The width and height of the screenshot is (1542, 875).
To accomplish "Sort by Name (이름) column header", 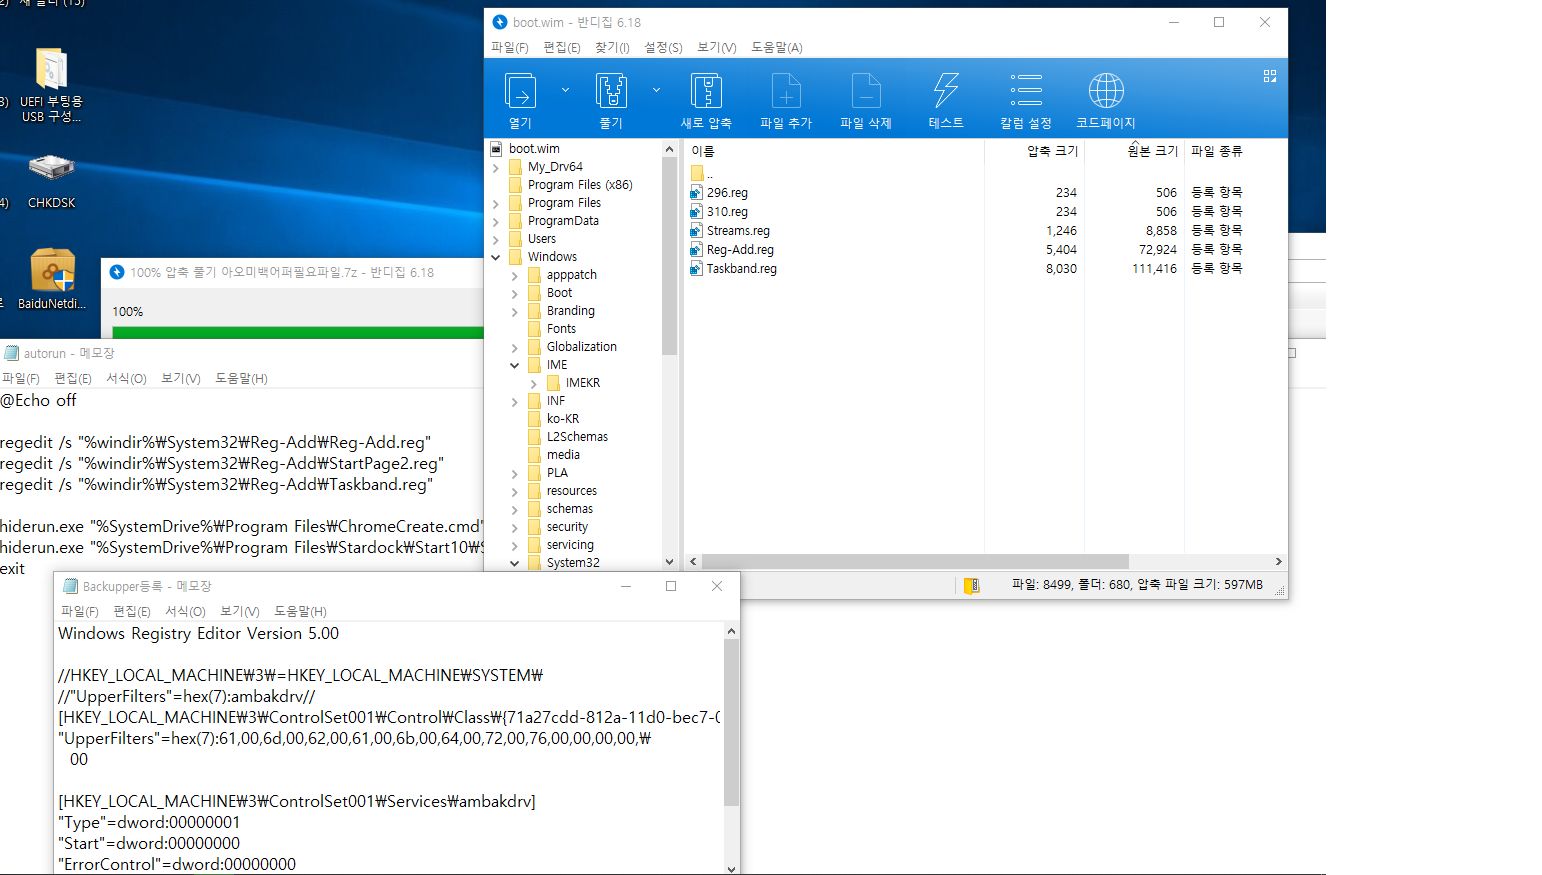I will coord(703,151).
